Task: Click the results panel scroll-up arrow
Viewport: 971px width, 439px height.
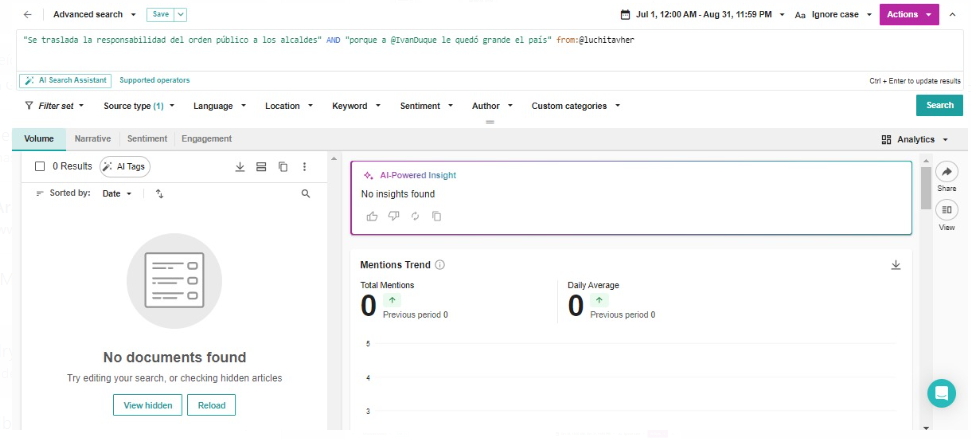Action: pyautogui.click(x=335, y=159)
